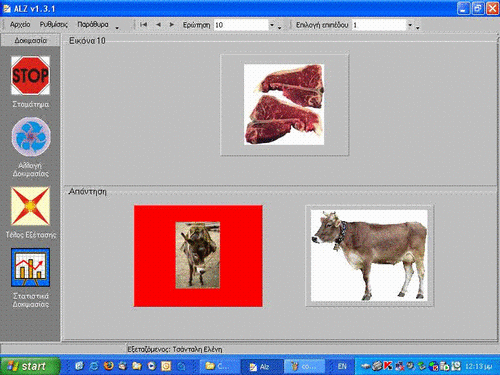Screen dimensions: 500x375
Task: Expand the Ερώτηση dropdown arrow
Action: 272,25
